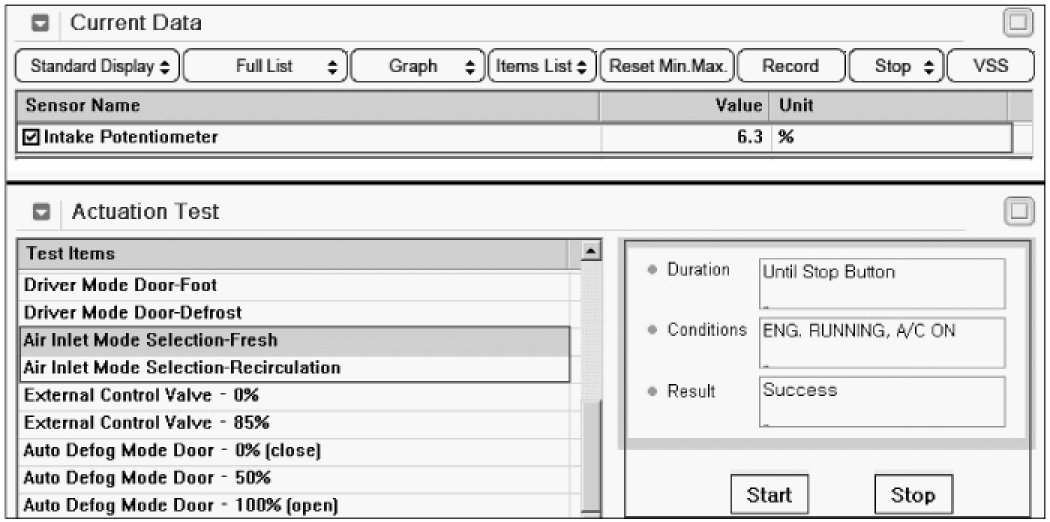1050x522 pixels.
Task: Choose External Control Valve - 85% test
Action: click(x=146, y=422)
